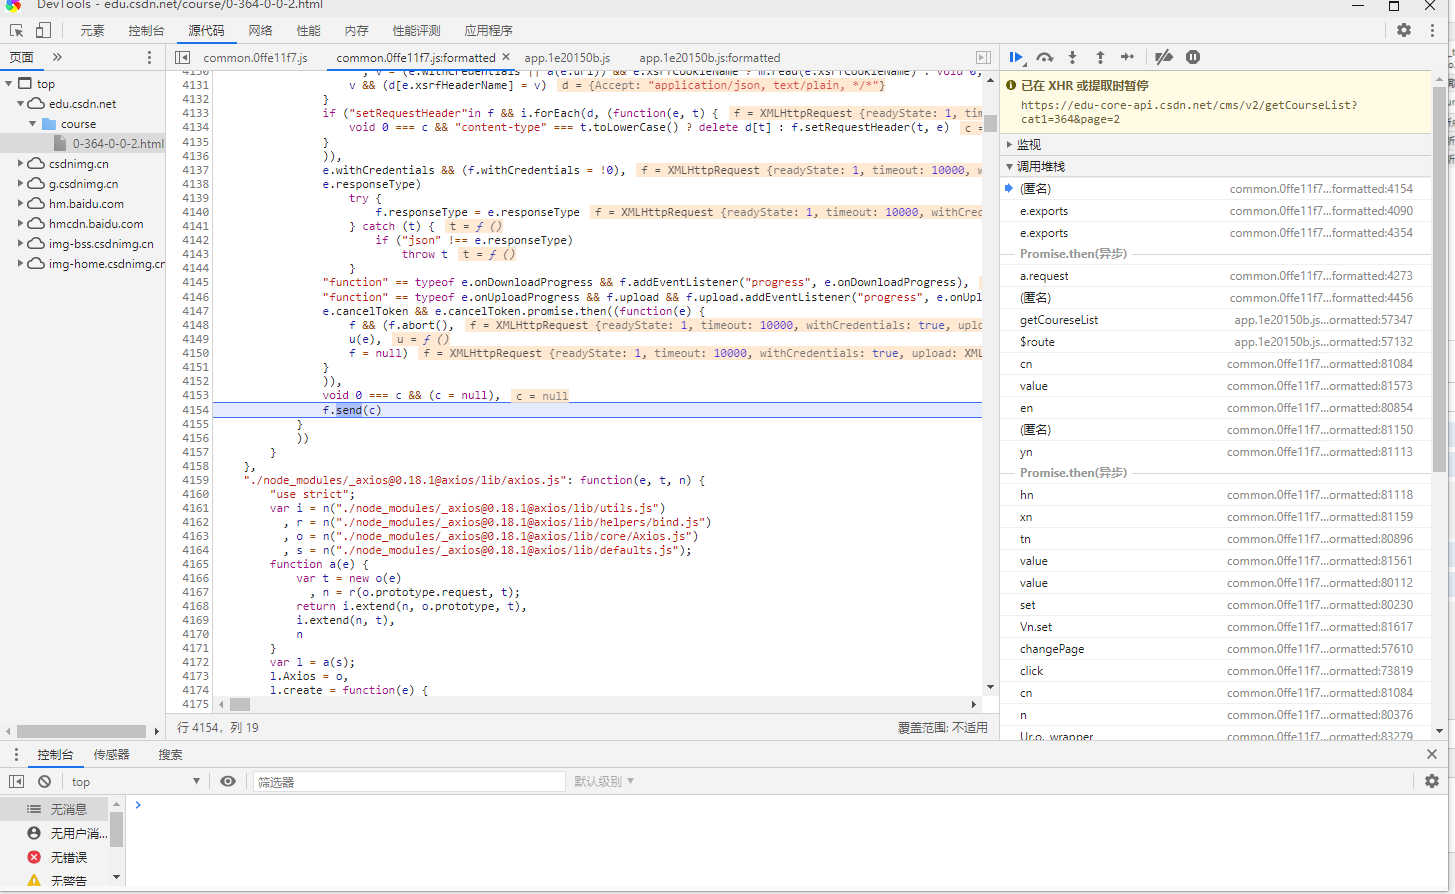The width and height of the screenshot is (1455, 894).
Task: Expand the csdnimg.cn tree node
Action: pyautogui.click(x=21, y=163)
